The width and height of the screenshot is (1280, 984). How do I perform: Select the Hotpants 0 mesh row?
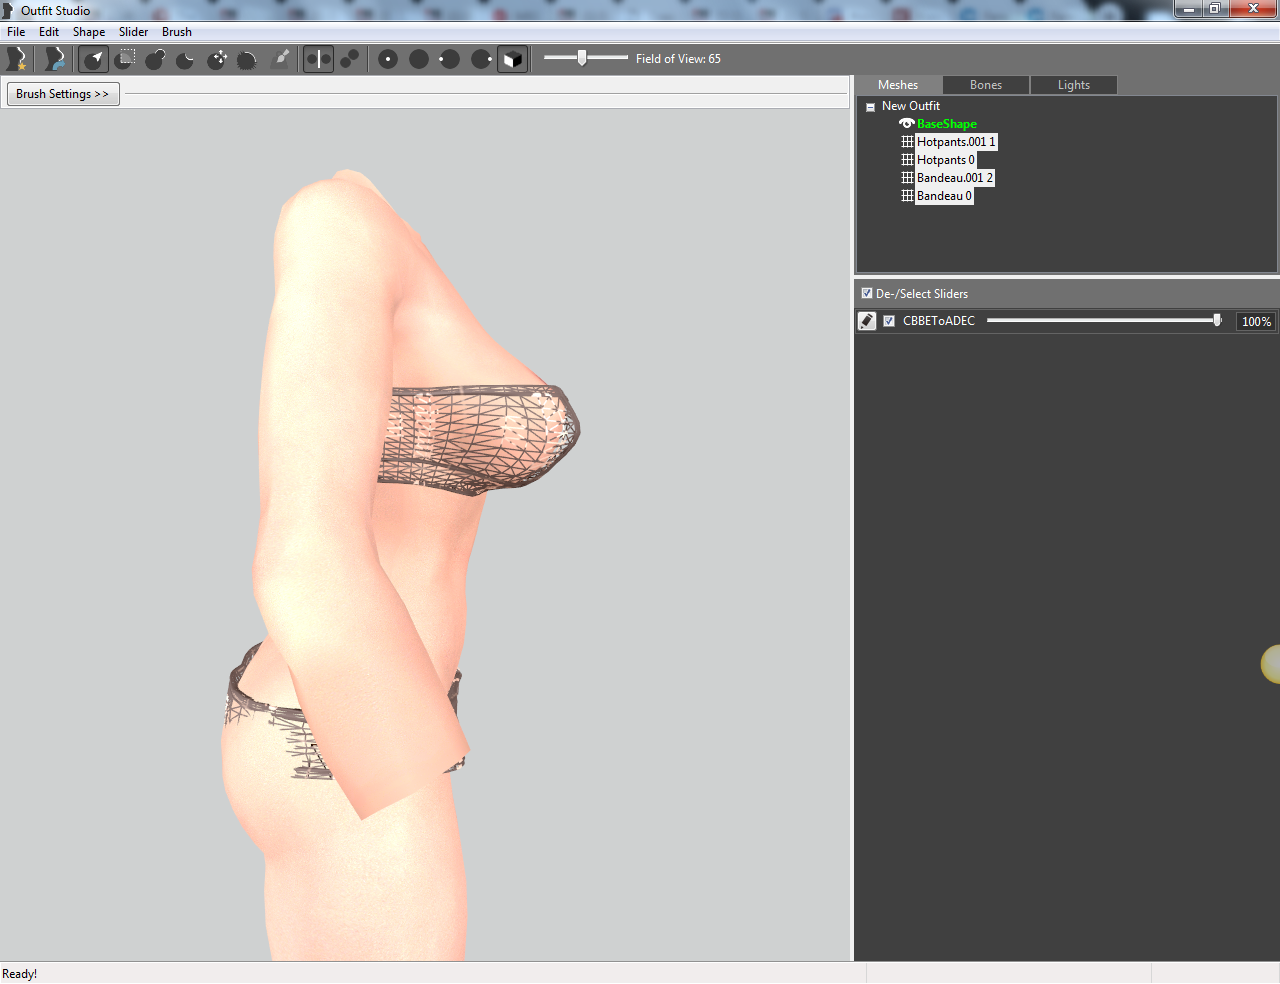pos(946,160)
